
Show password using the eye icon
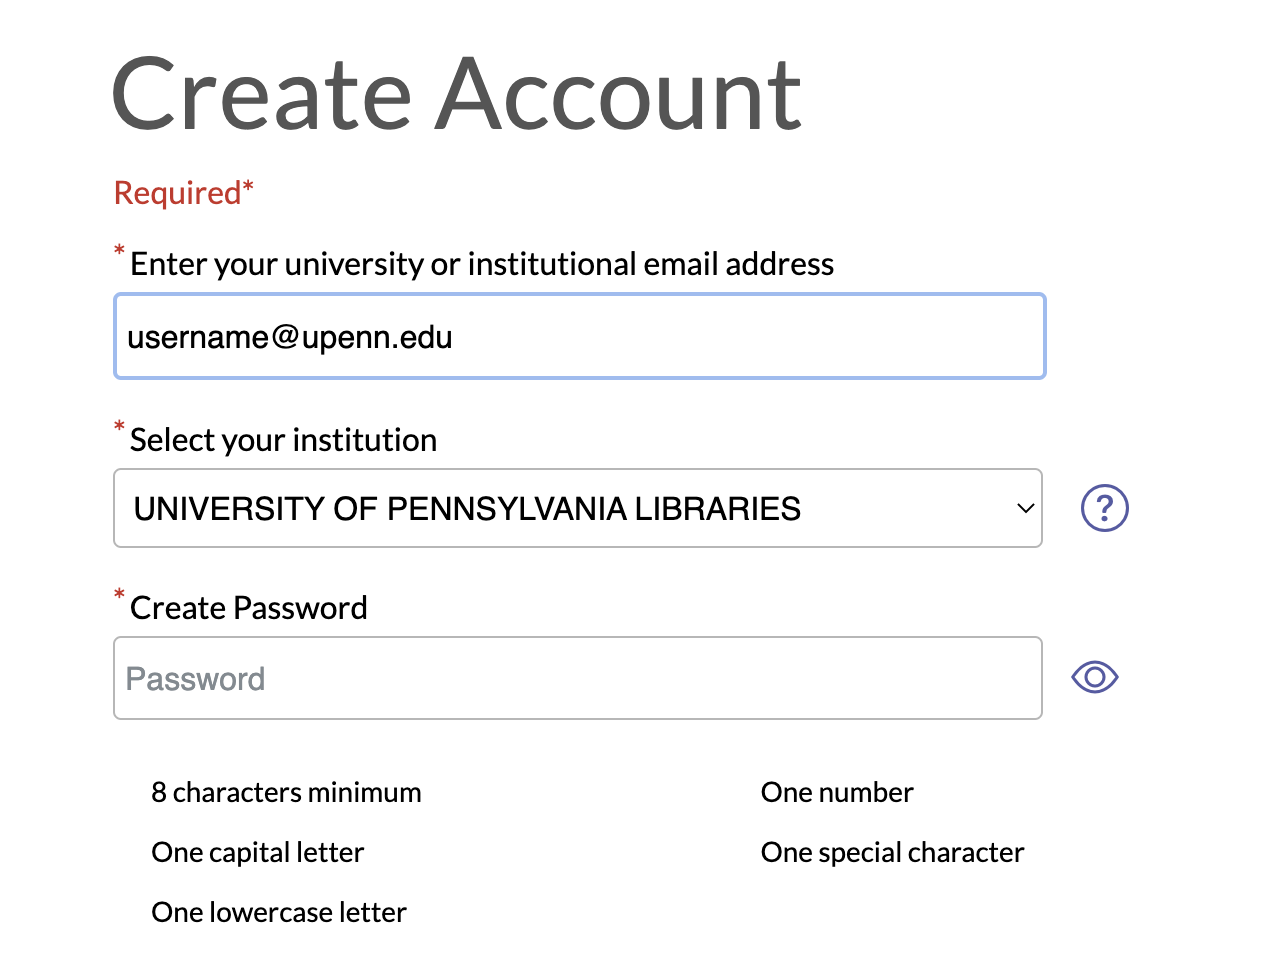(x=1094, y=677)
